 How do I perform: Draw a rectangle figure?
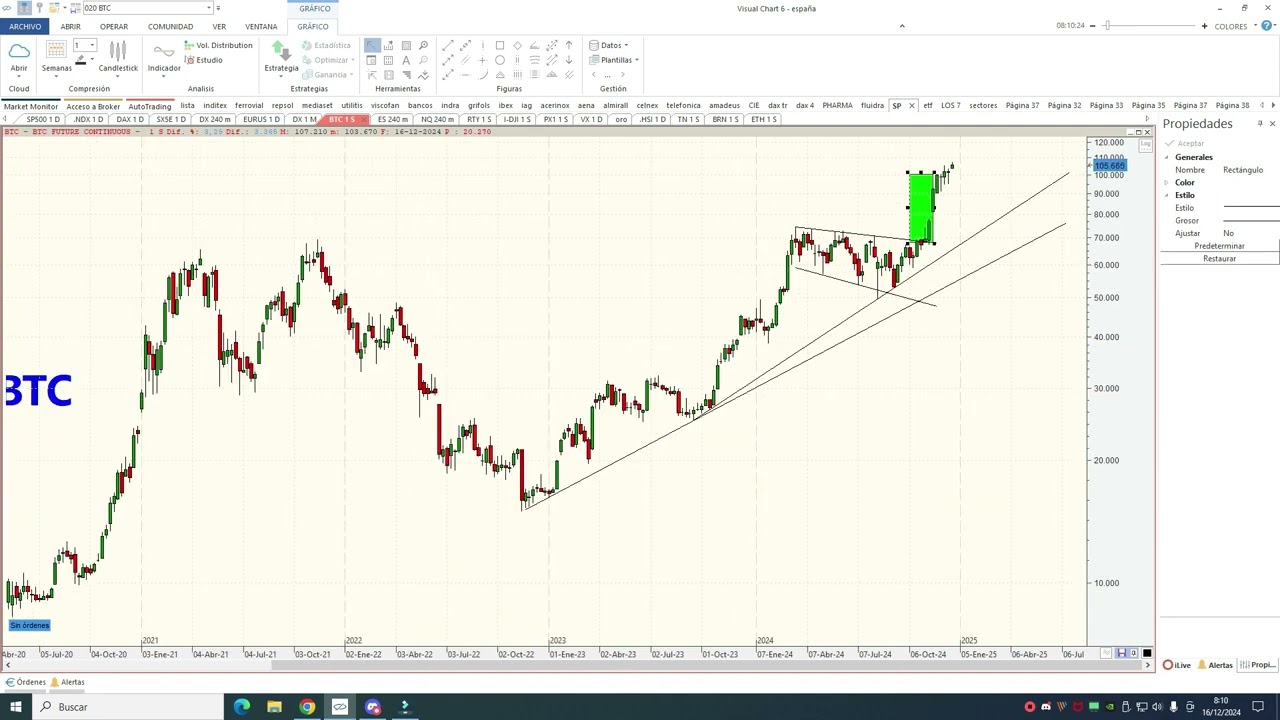500,45
